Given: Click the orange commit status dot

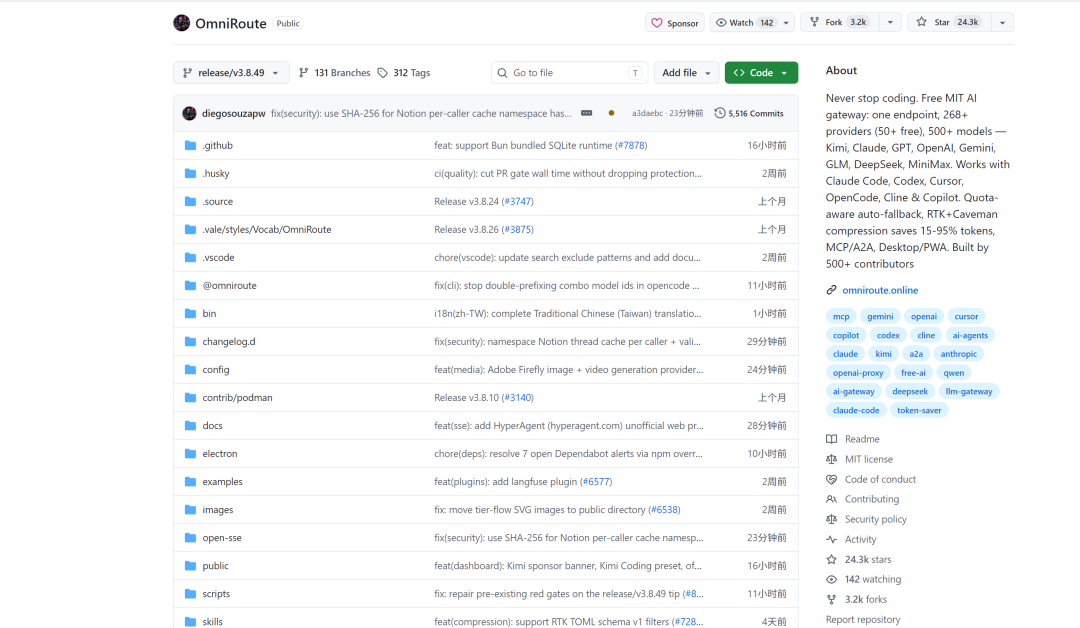Looking at the screenshot, I should [x=611, y=113].
